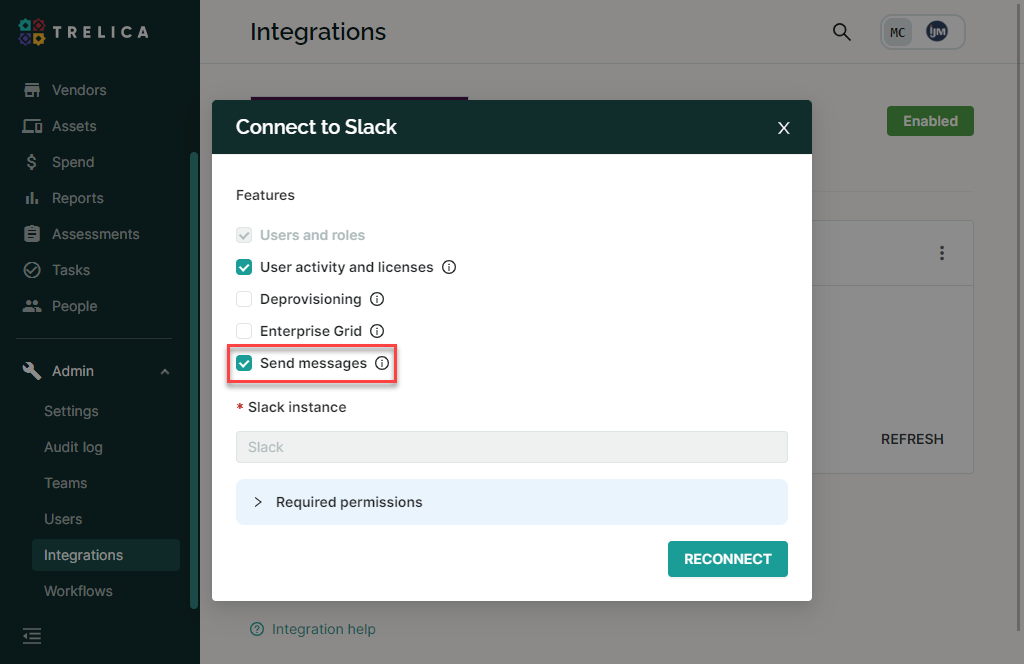Image resolution: width=1024 pixels, height=664 pixels.
Task: Open the Users admin page
Action: point(63,519)
